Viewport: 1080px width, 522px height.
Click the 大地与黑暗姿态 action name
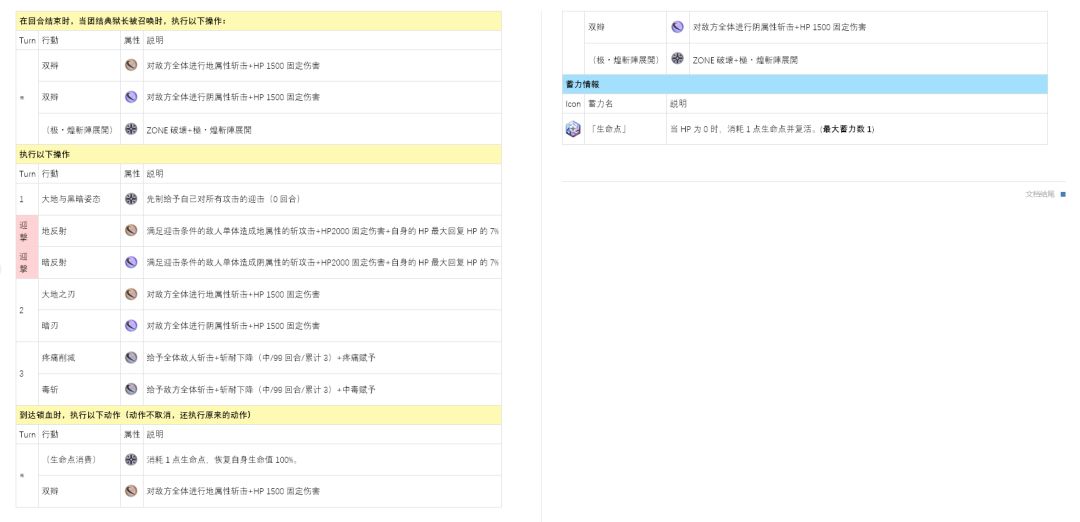70,199
